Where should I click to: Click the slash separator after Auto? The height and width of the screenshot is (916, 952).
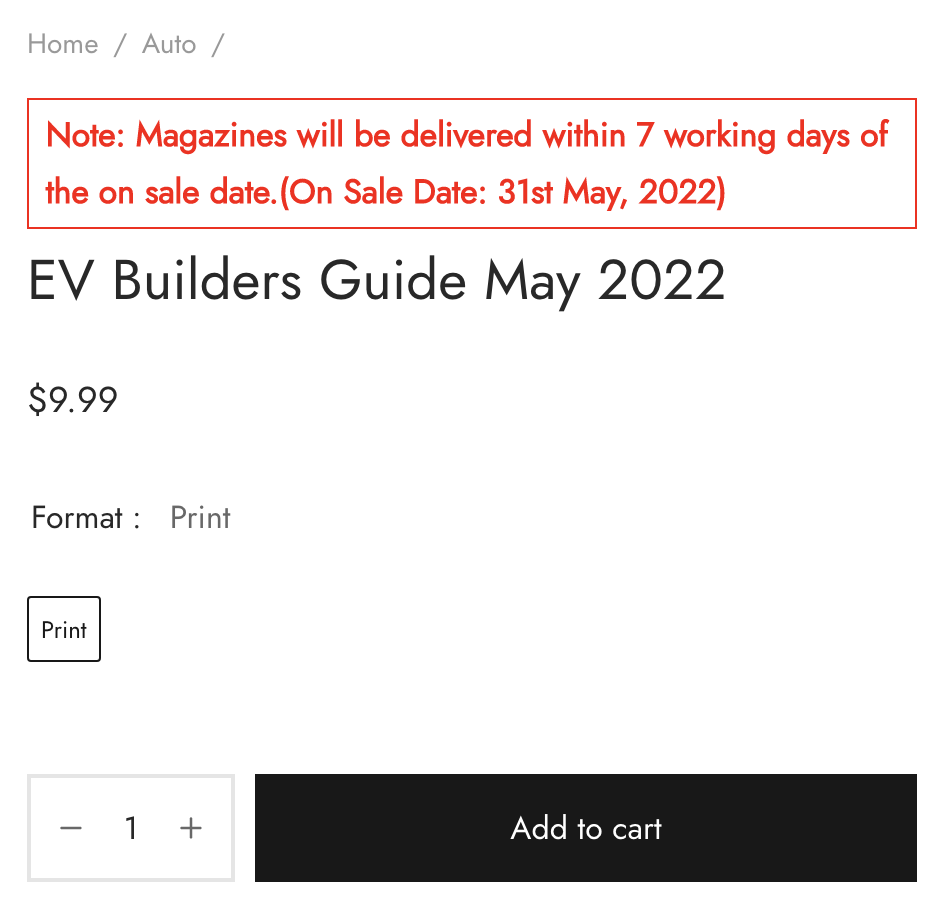pos(218,45)
